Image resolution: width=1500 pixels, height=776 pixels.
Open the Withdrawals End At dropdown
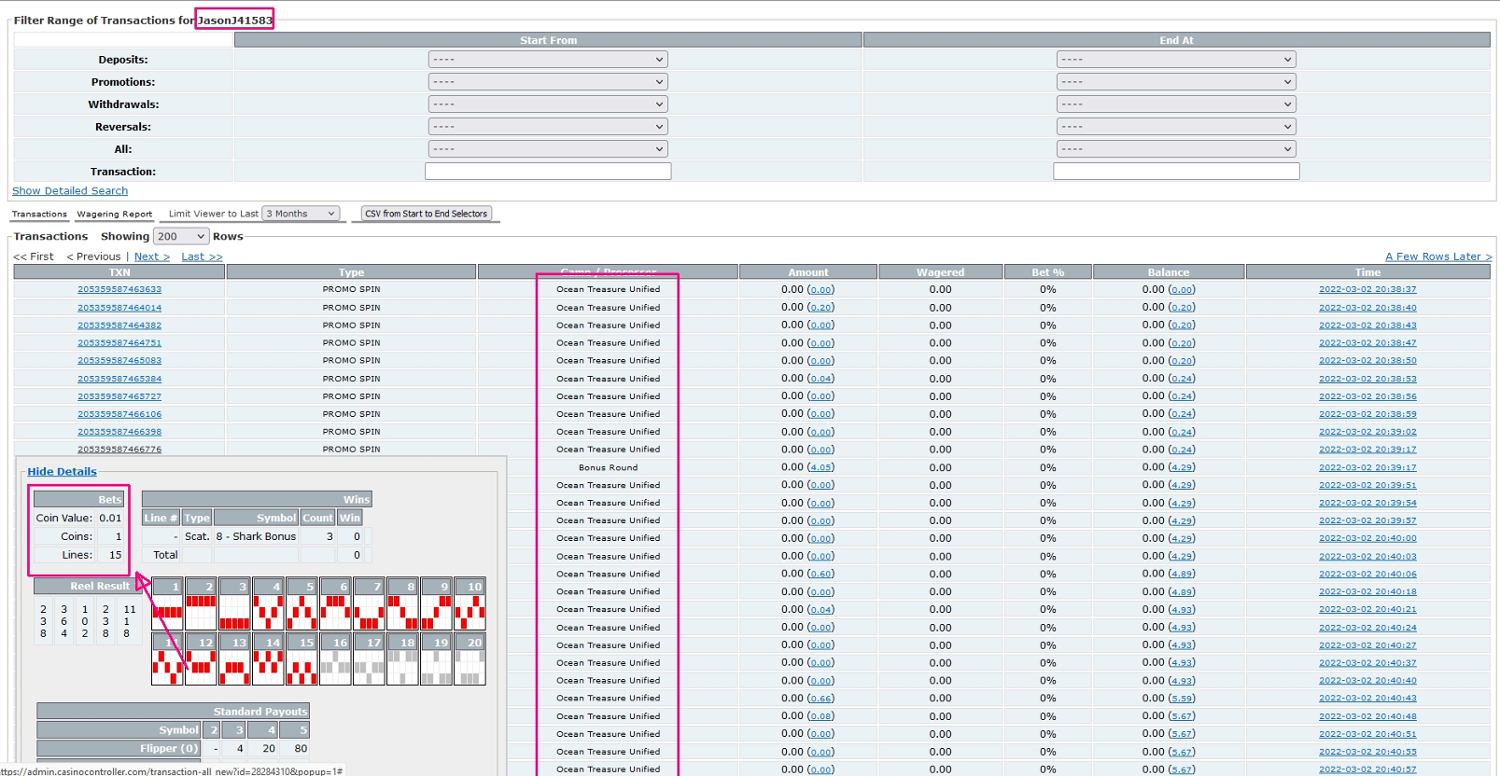point(1176,104)
